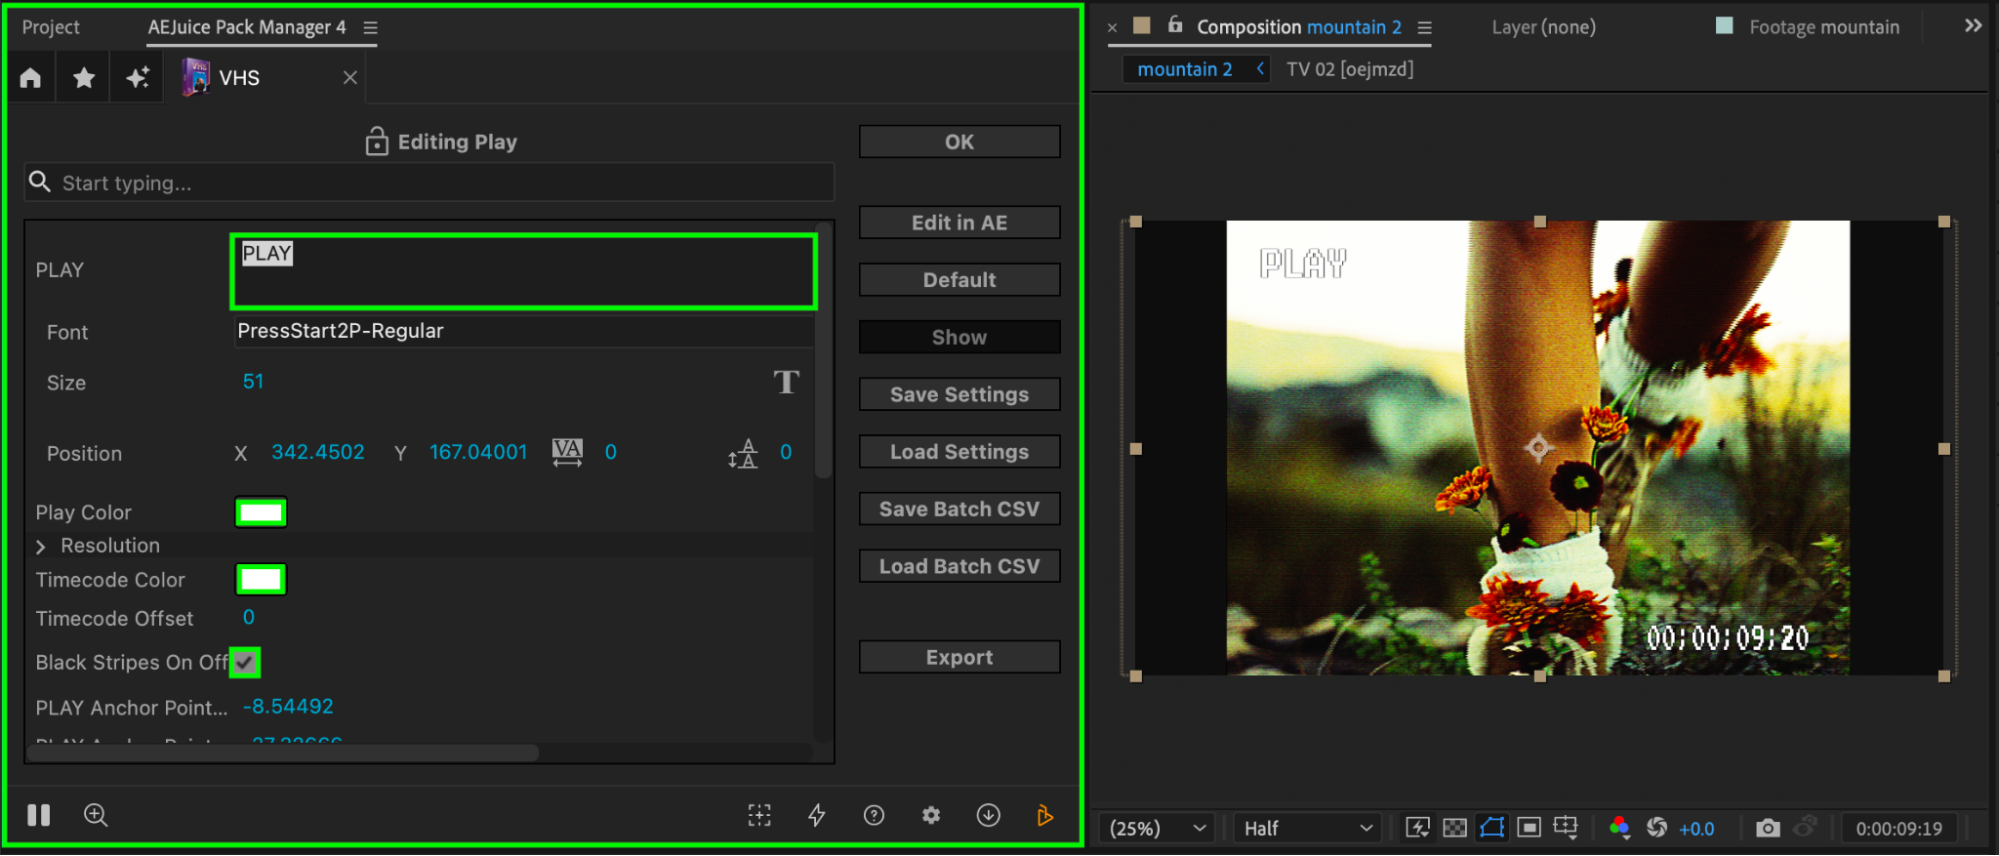Click Load Settings
The height and width of the screenshot is (856, 1999).
coord(959,452)
